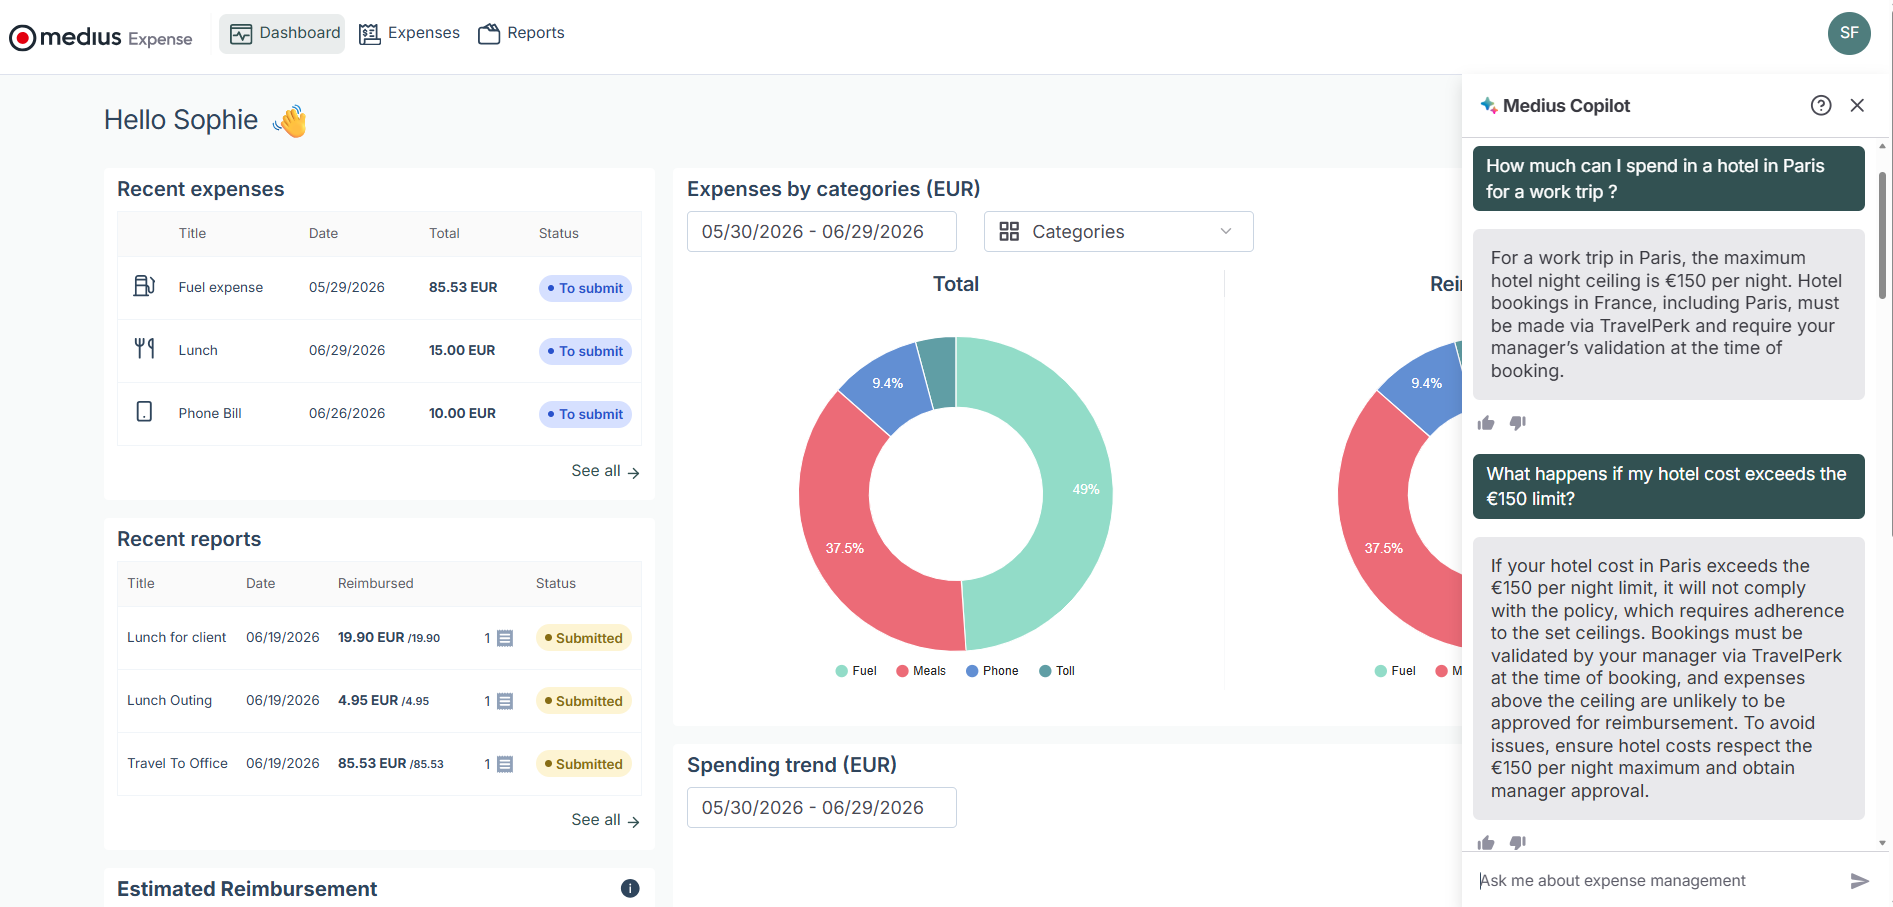Go to the Expenses tab
Viewport: 1893px width, 907px height.
[x=410, y=33]
